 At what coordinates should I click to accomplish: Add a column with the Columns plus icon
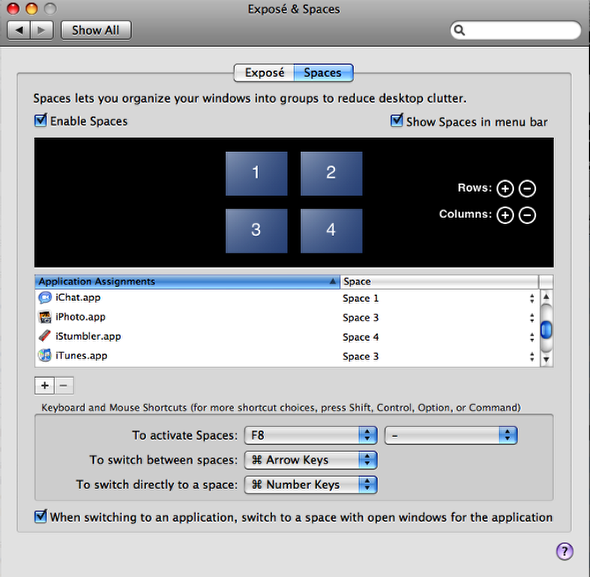(505, 215)
